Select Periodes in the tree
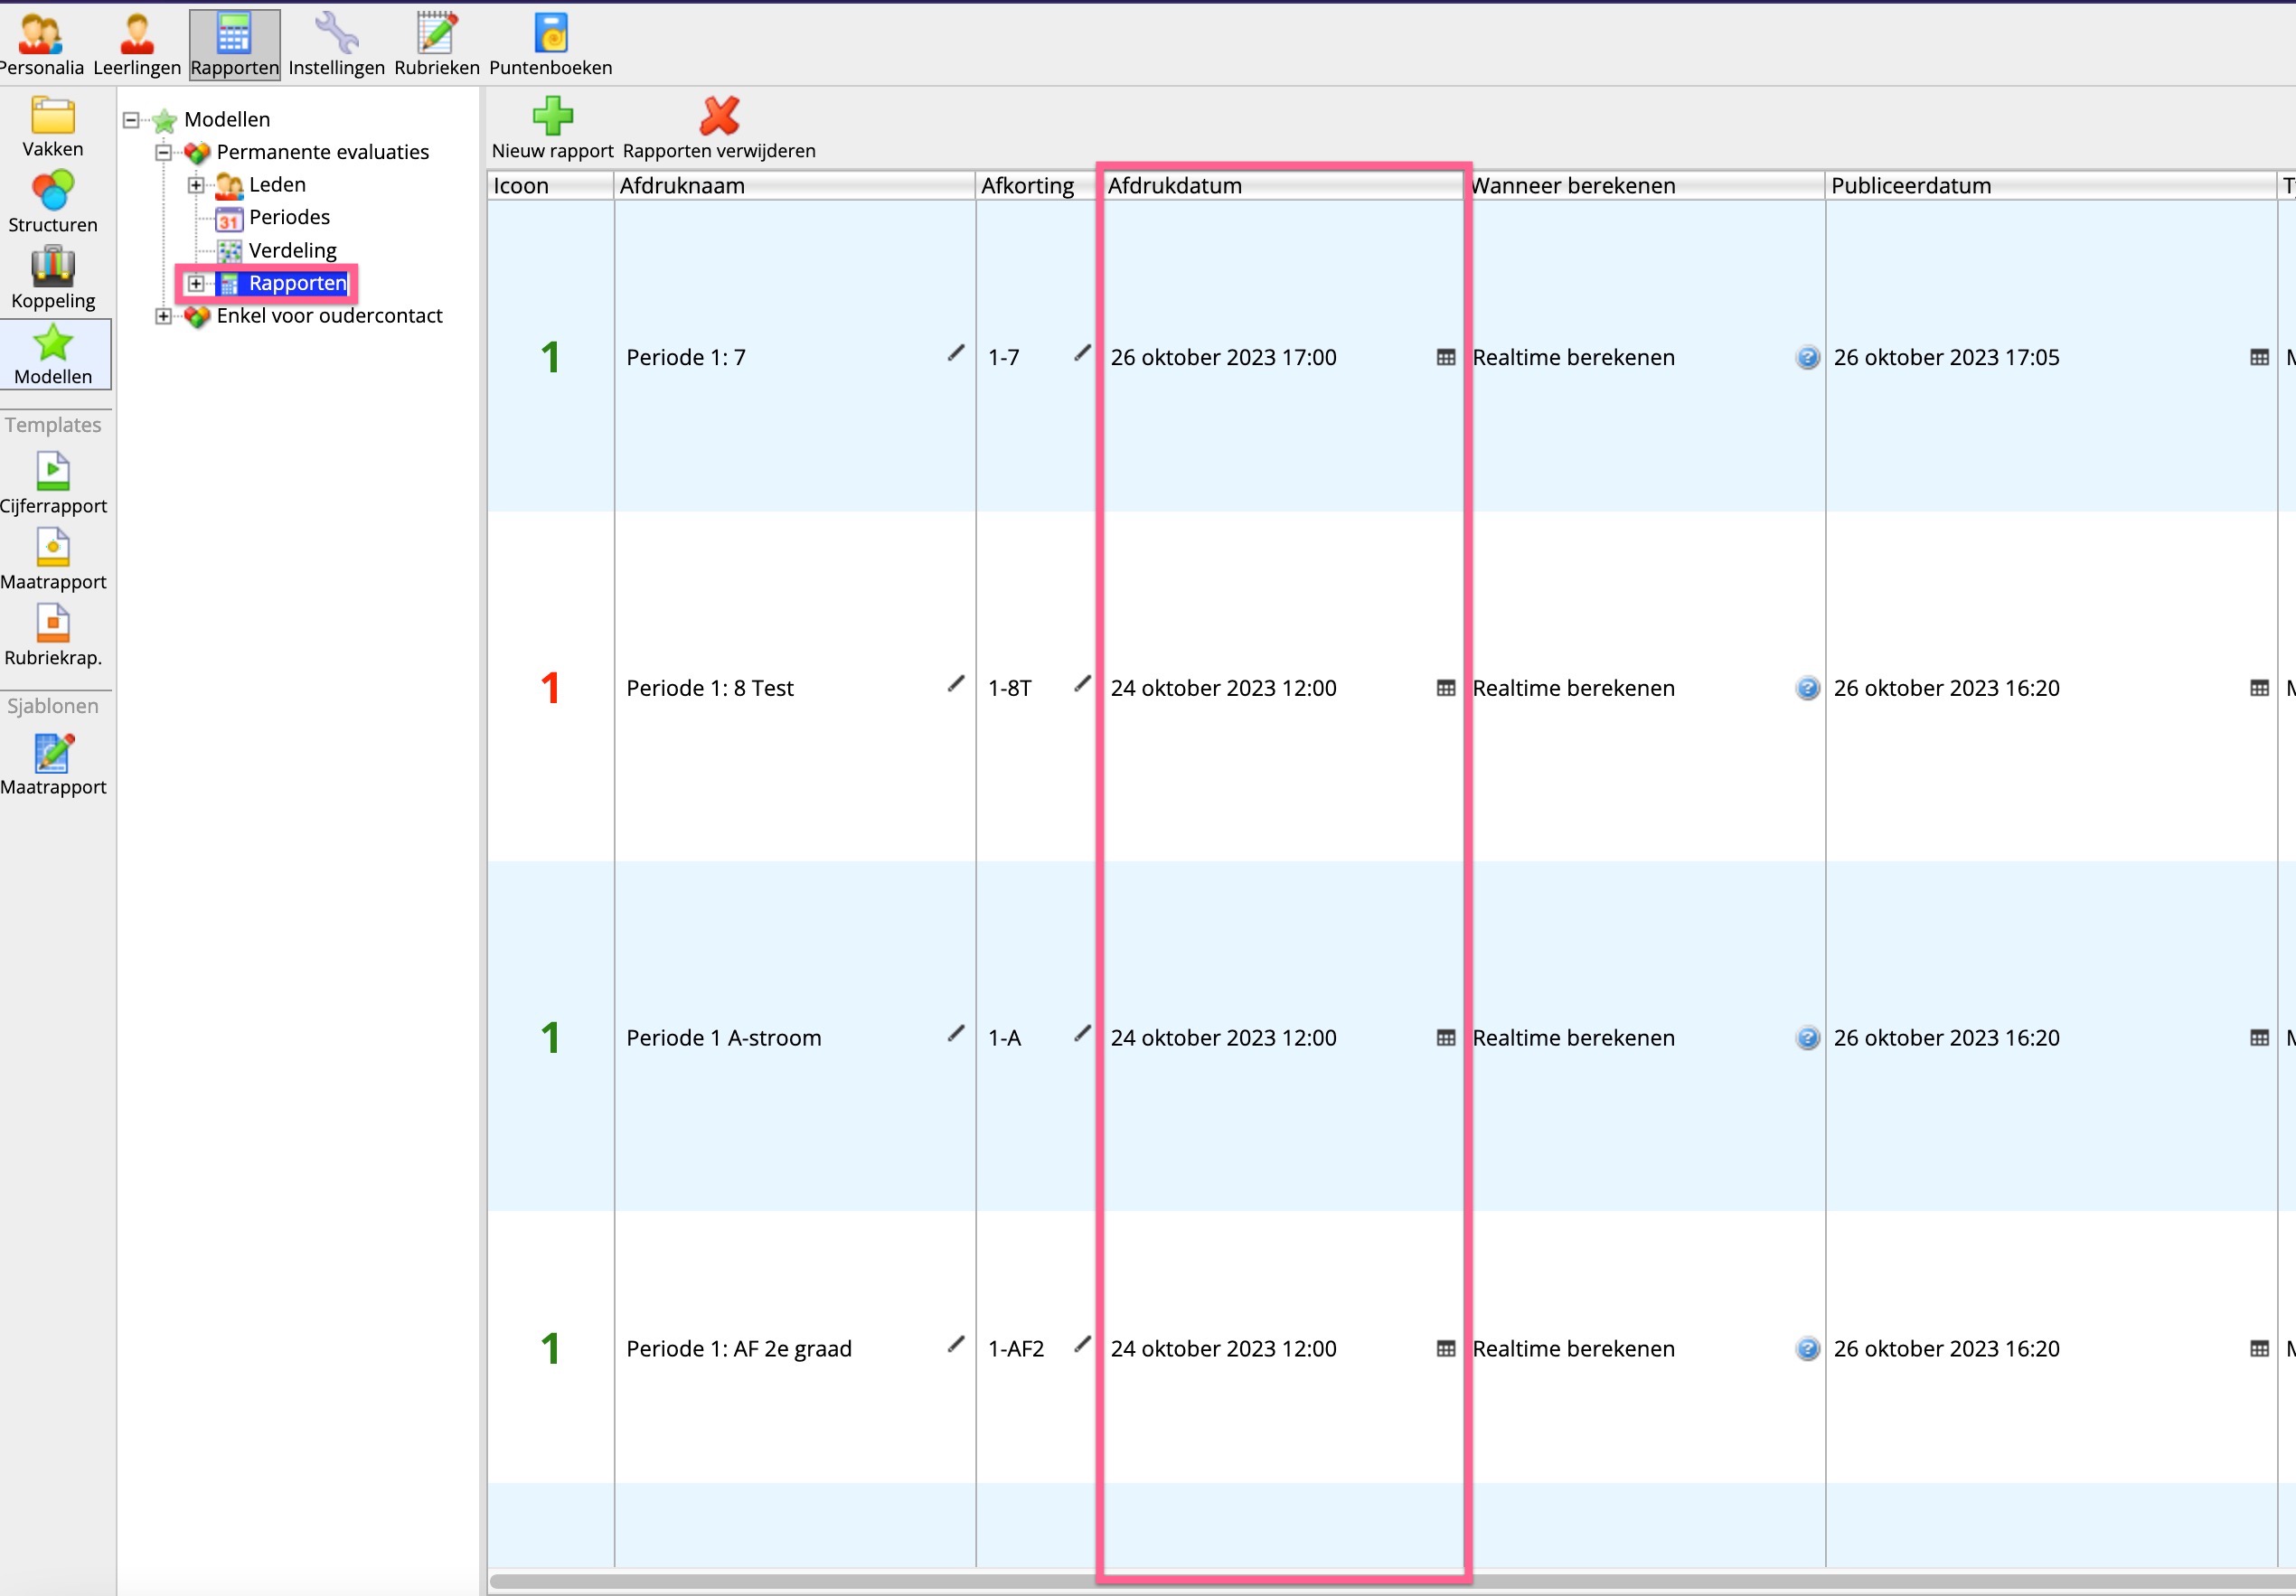 click(289, 218)
